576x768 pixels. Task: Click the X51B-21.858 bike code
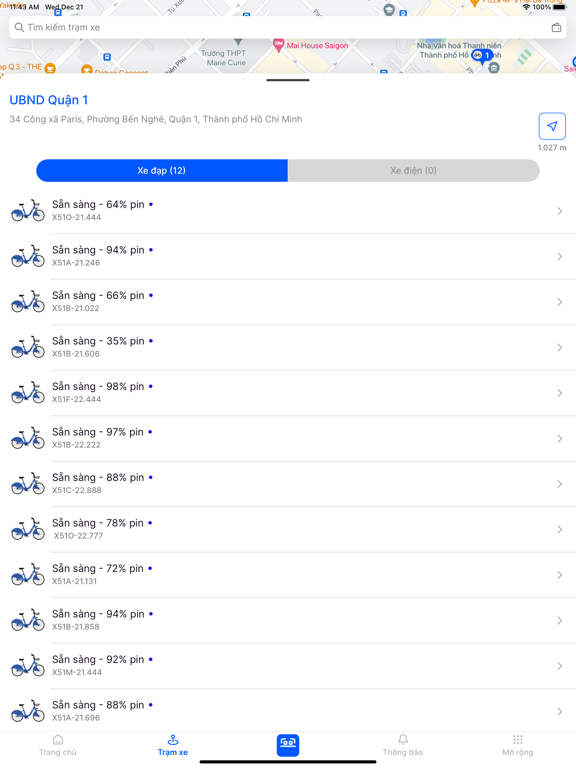click(75, 627)
